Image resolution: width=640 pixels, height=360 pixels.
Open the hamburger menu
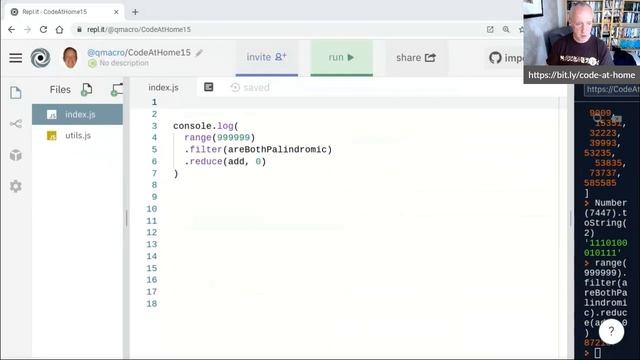16,58
